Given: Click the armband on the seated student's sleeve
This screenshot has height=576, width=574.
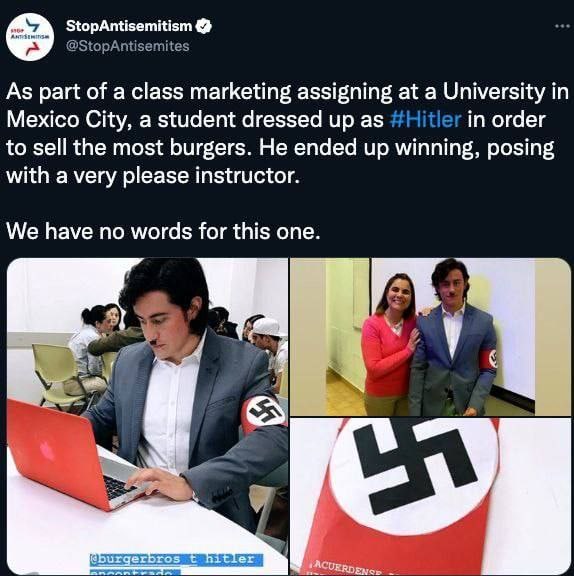Looking at the screenshot, I should [264, 413].
